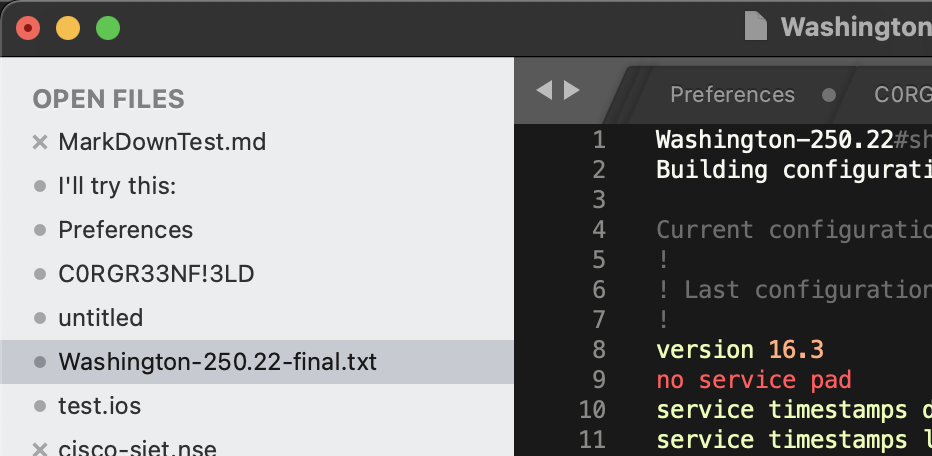Click the document icon in title bar
The height and width of the screenshot is (456, 932).
[x=755, y=27]
